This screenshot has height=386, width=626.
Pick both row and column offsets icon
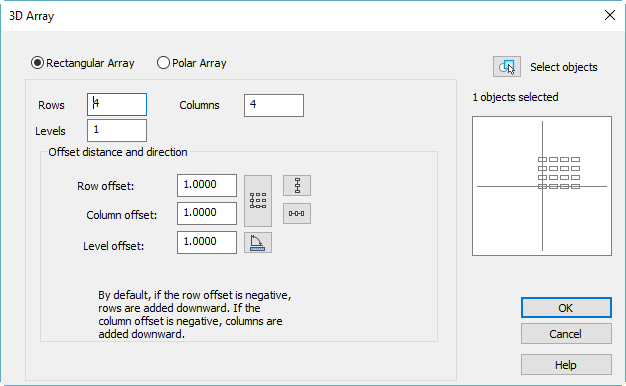coord(258,200)
